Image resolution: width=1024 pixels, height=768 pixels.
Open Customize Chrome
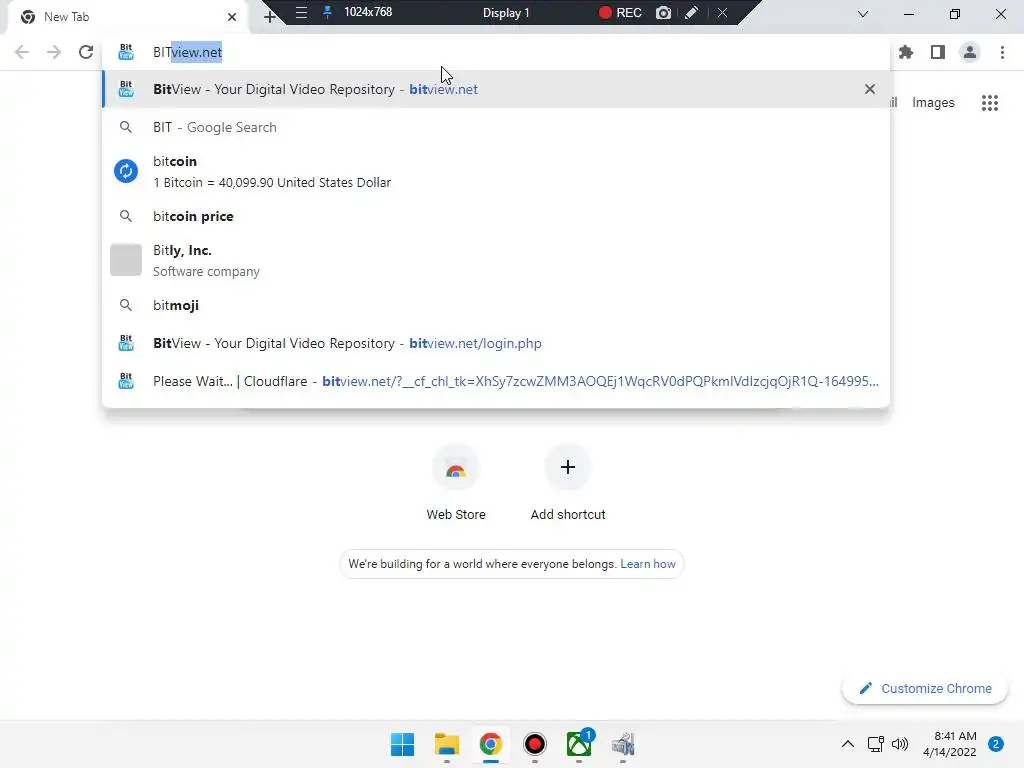(925, 688)
